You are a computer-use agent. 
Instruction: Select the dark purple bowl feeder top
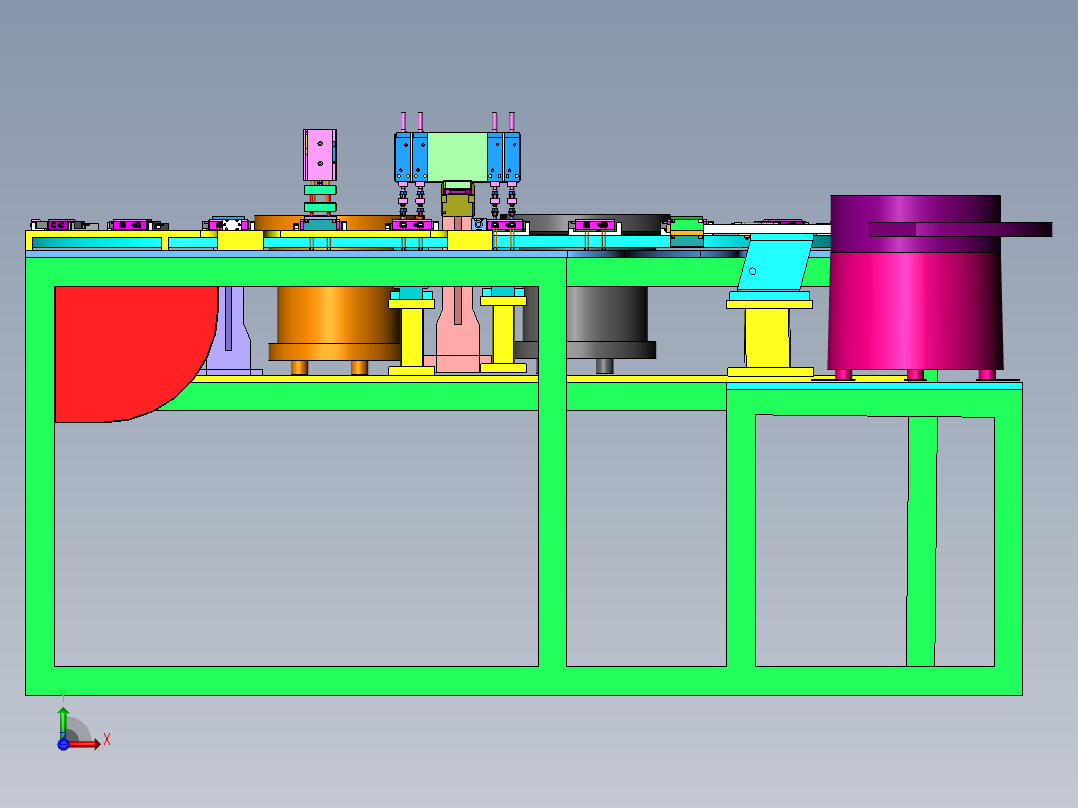click(x=916, y=223)
